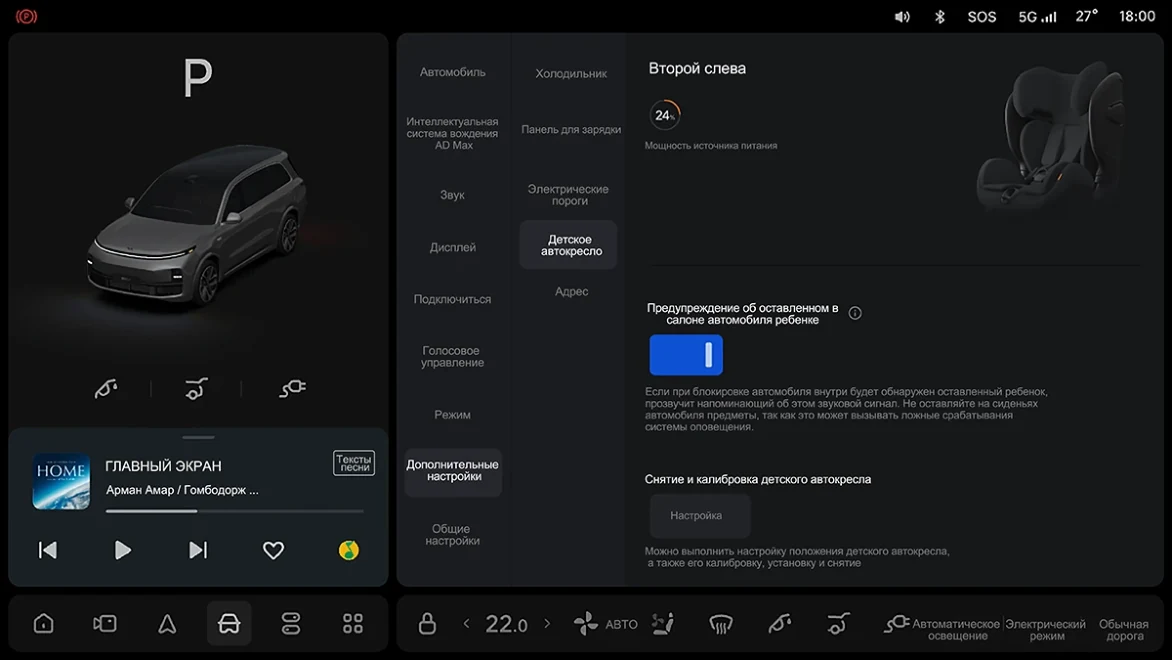Tap the Bluetooth icon in status bar
The height and width of the screenshot is (660, 1172).
(940, 16)
